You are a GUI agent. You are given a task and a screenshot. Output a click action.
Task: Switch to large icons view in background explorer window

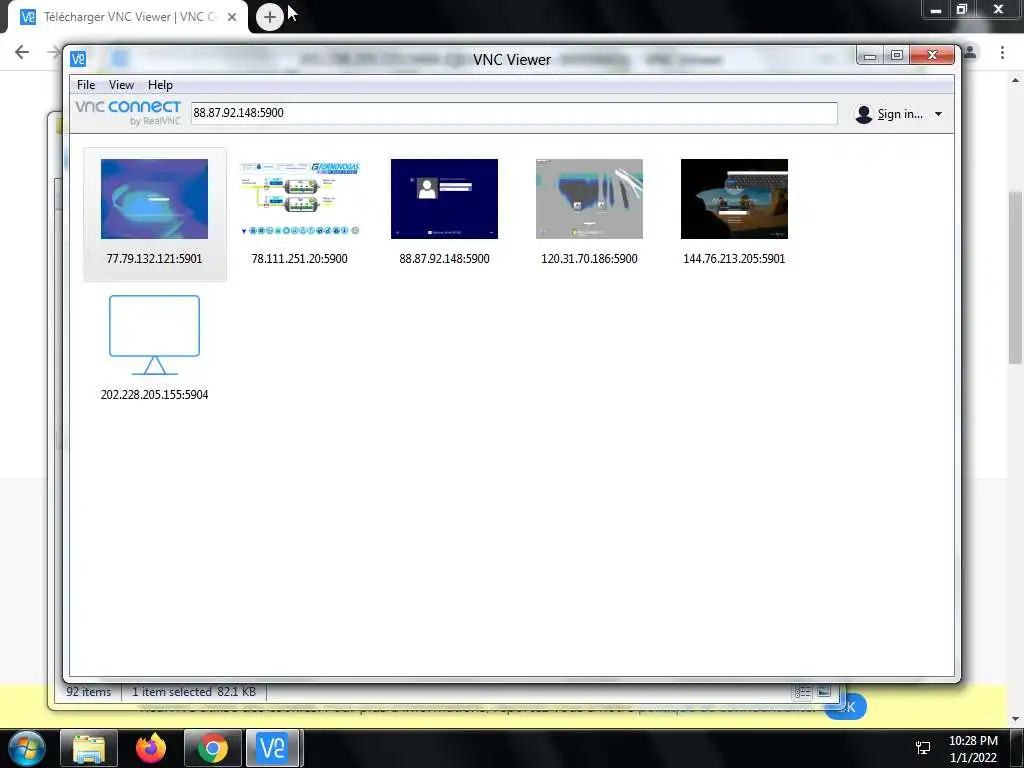(824, 692)
